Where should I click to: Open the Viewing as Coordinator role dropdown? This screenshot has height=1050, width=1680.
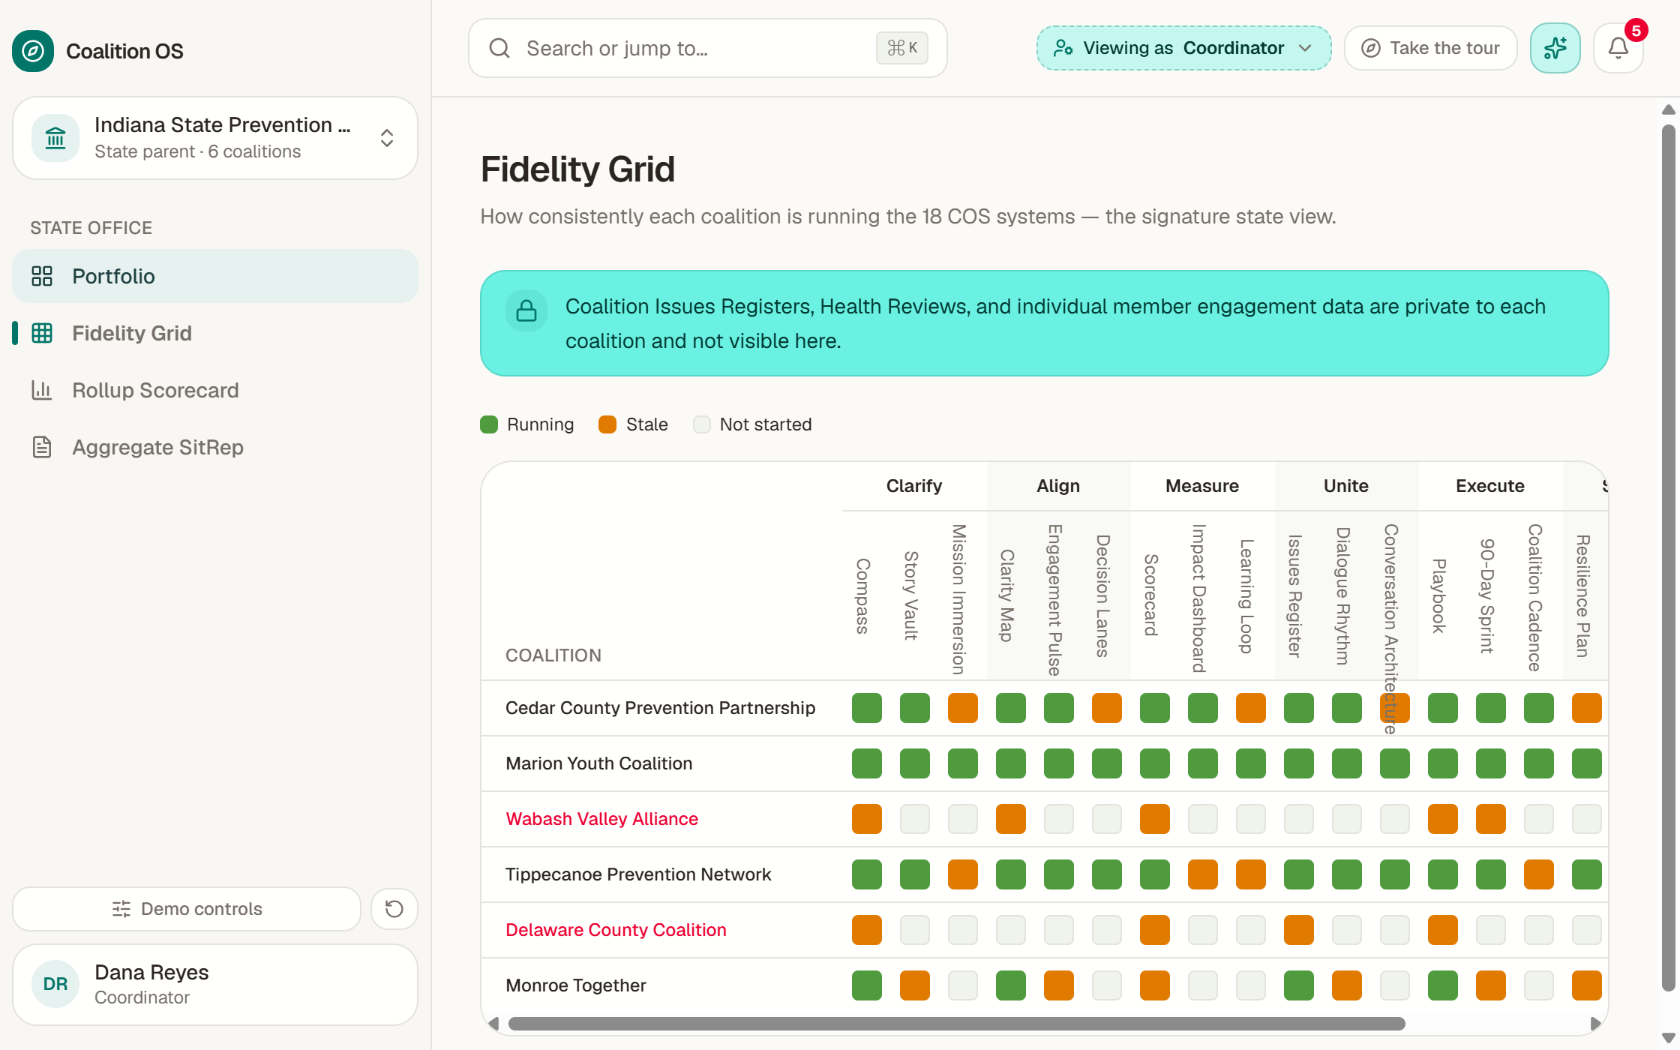click(1184, 48)
